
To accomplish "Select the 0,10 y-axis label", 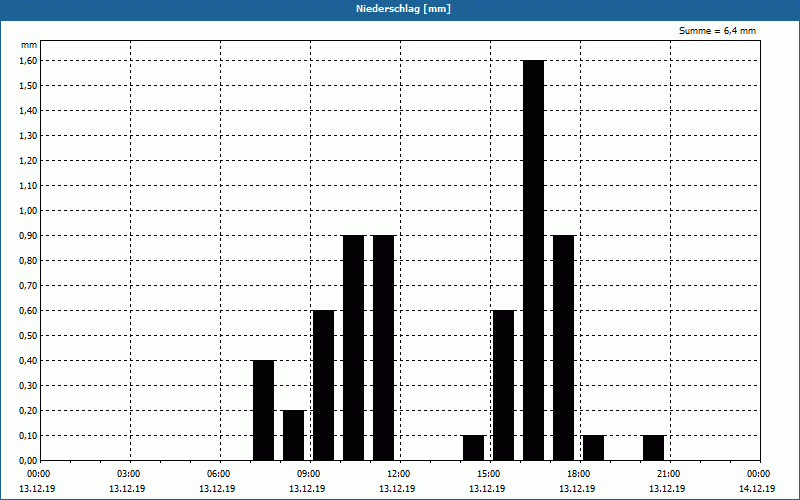I will pos(28,435).
